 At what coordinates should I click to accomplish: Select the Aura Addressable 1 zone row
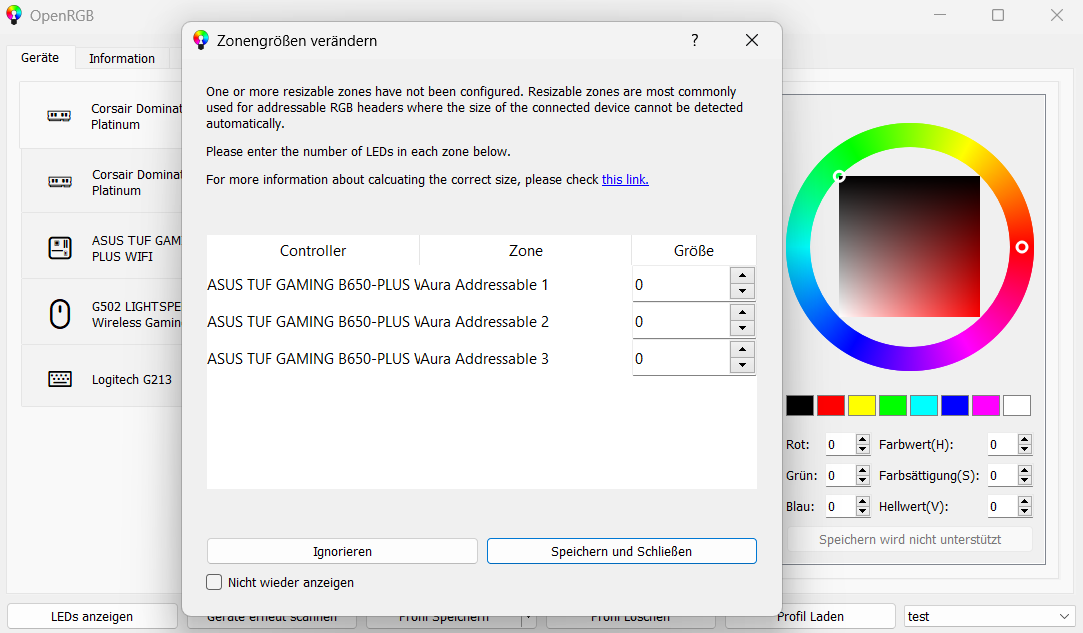[x=481, y=284]
